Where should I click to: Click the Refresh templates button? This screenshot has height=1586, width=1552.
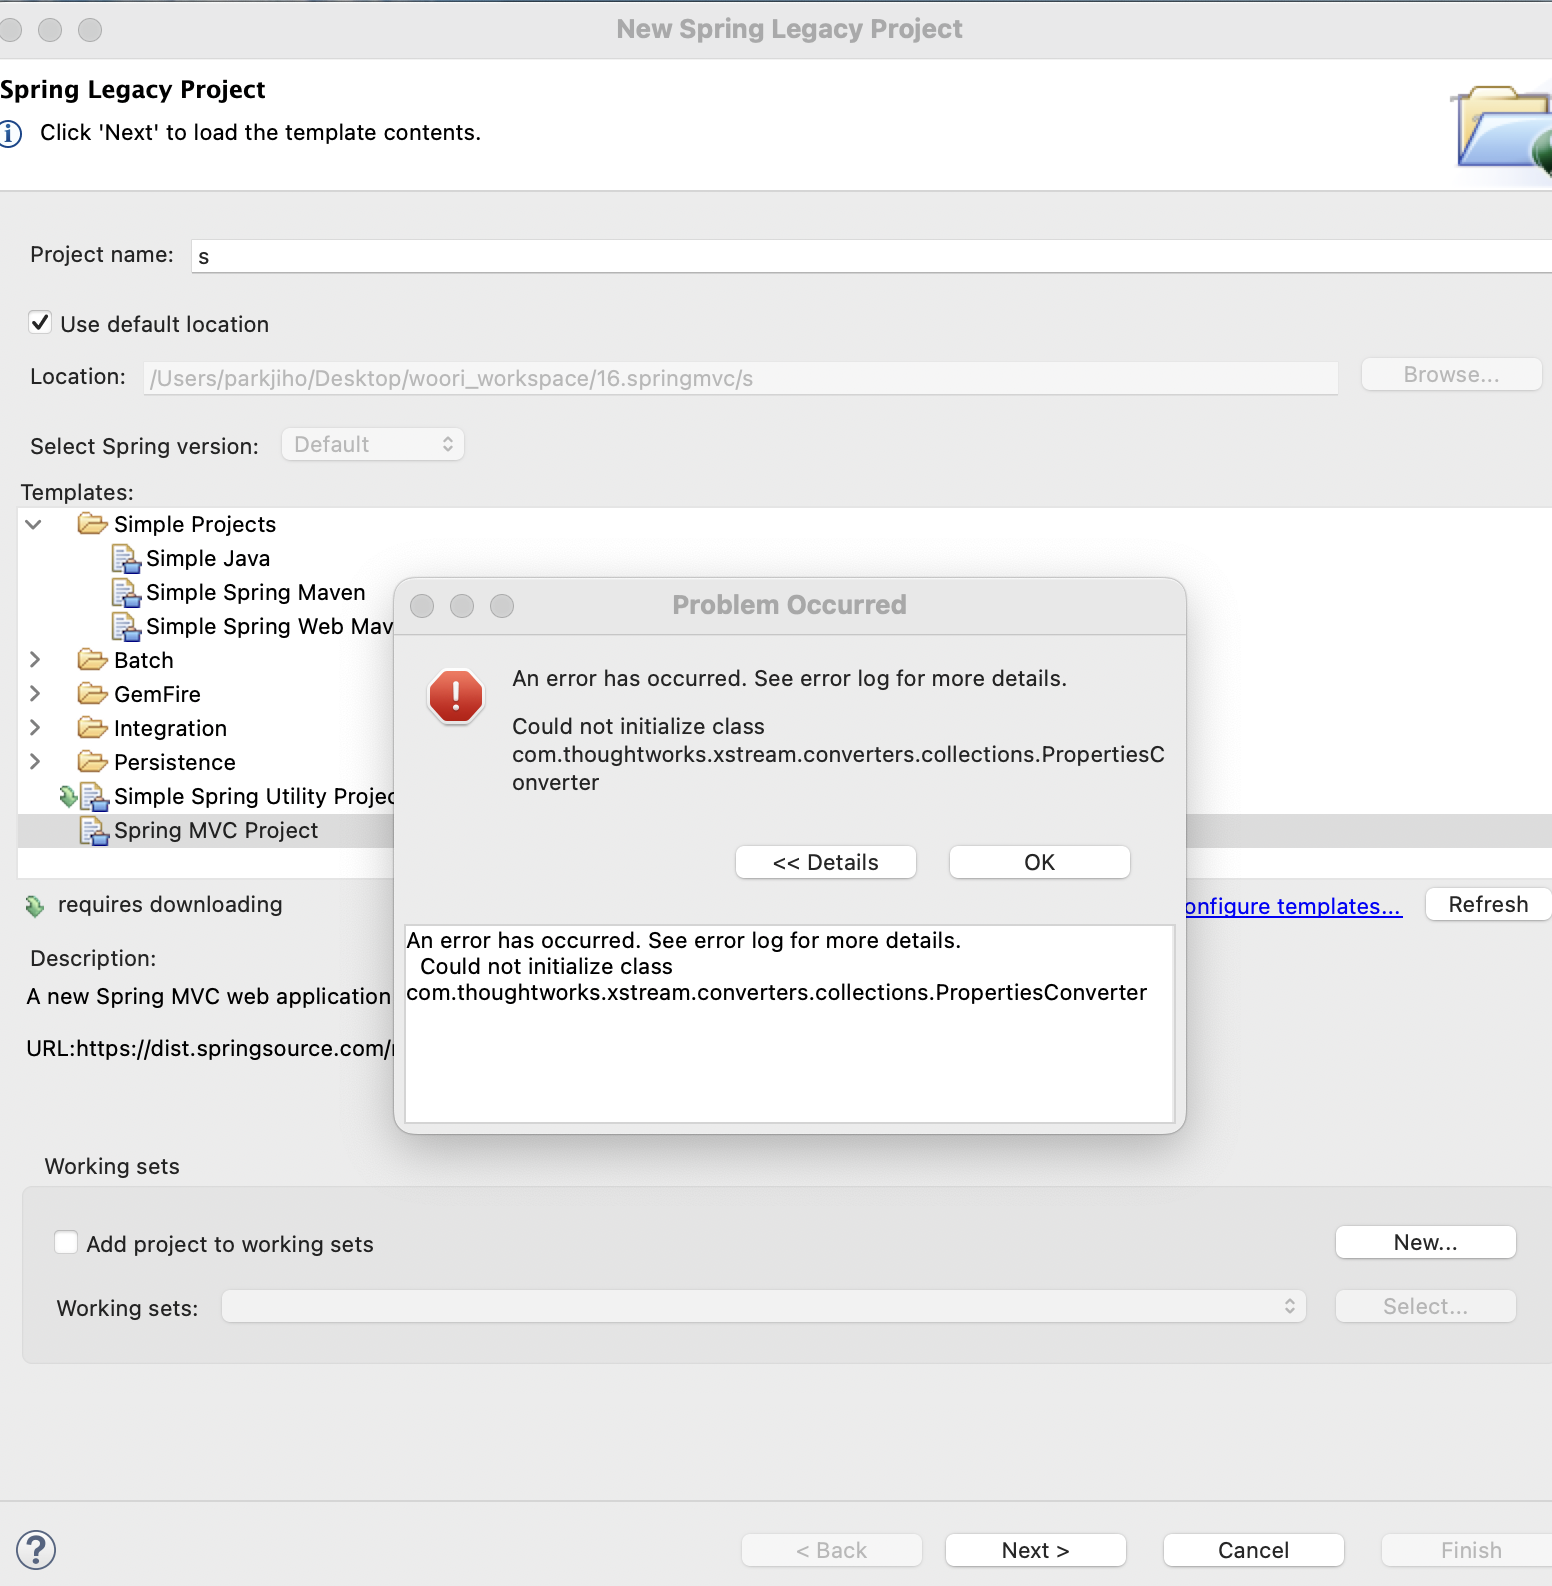pos(1488,904)
